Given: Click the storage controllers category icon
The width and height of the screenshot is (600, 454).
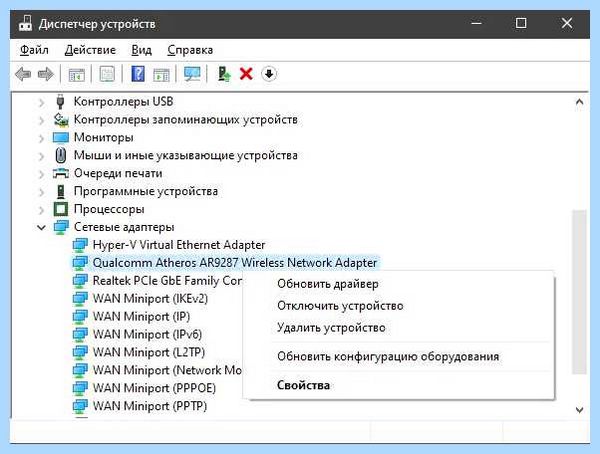Looking at the screenshot, I should (61, 119).
